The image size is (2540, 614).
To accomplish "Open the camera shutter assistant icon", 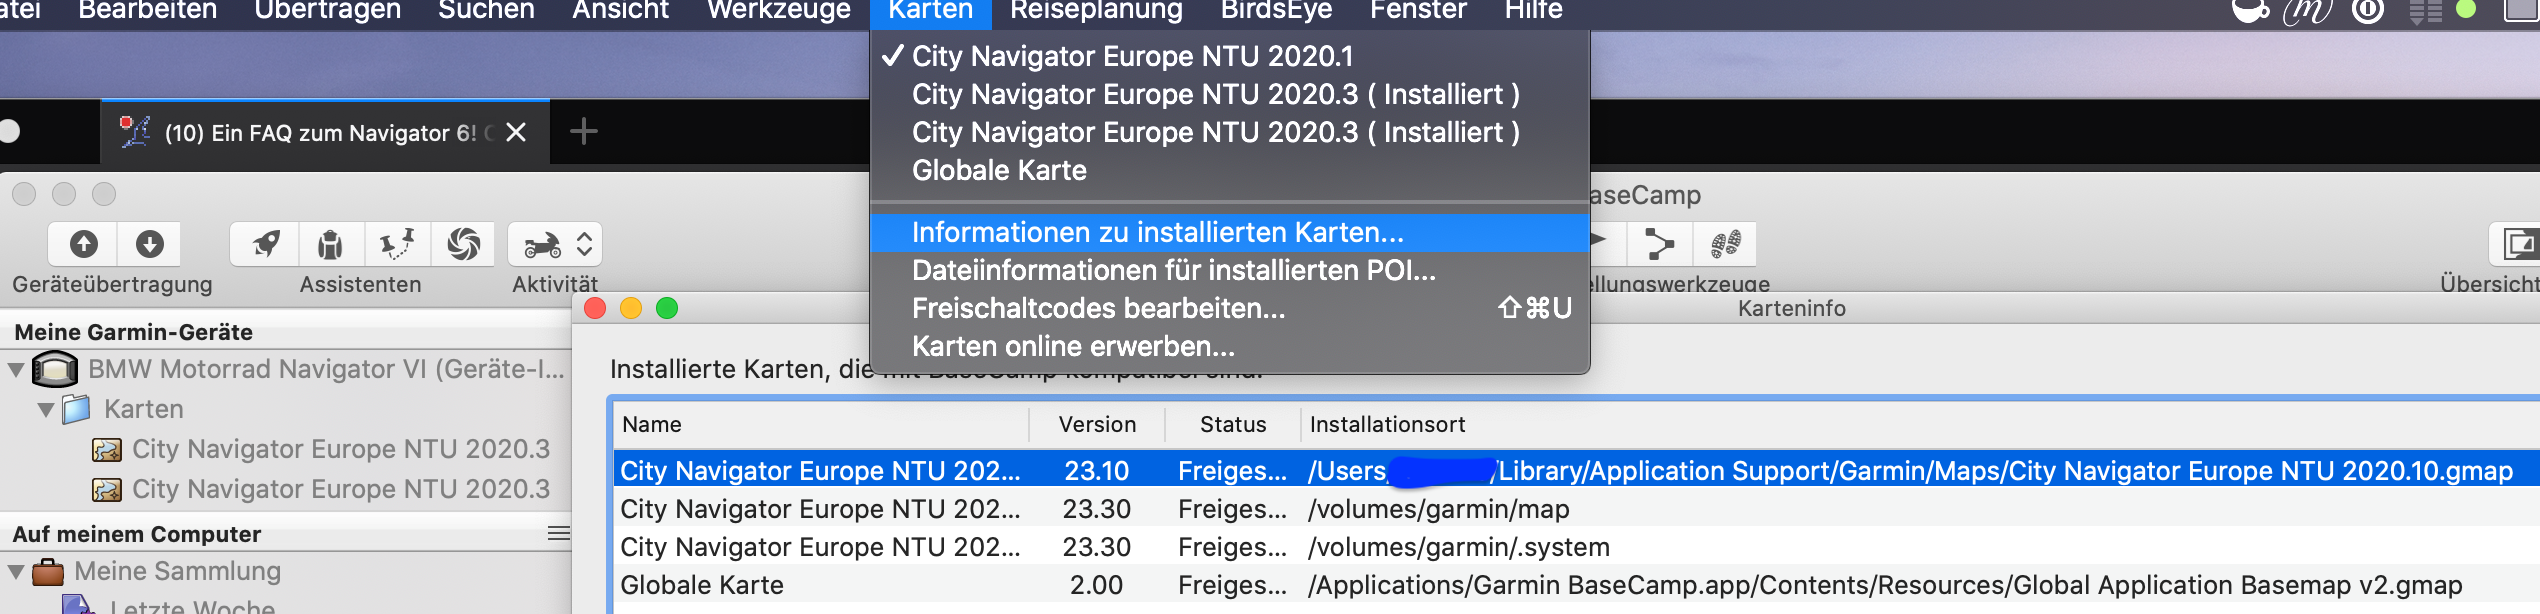I will click(x=463, y=244).
